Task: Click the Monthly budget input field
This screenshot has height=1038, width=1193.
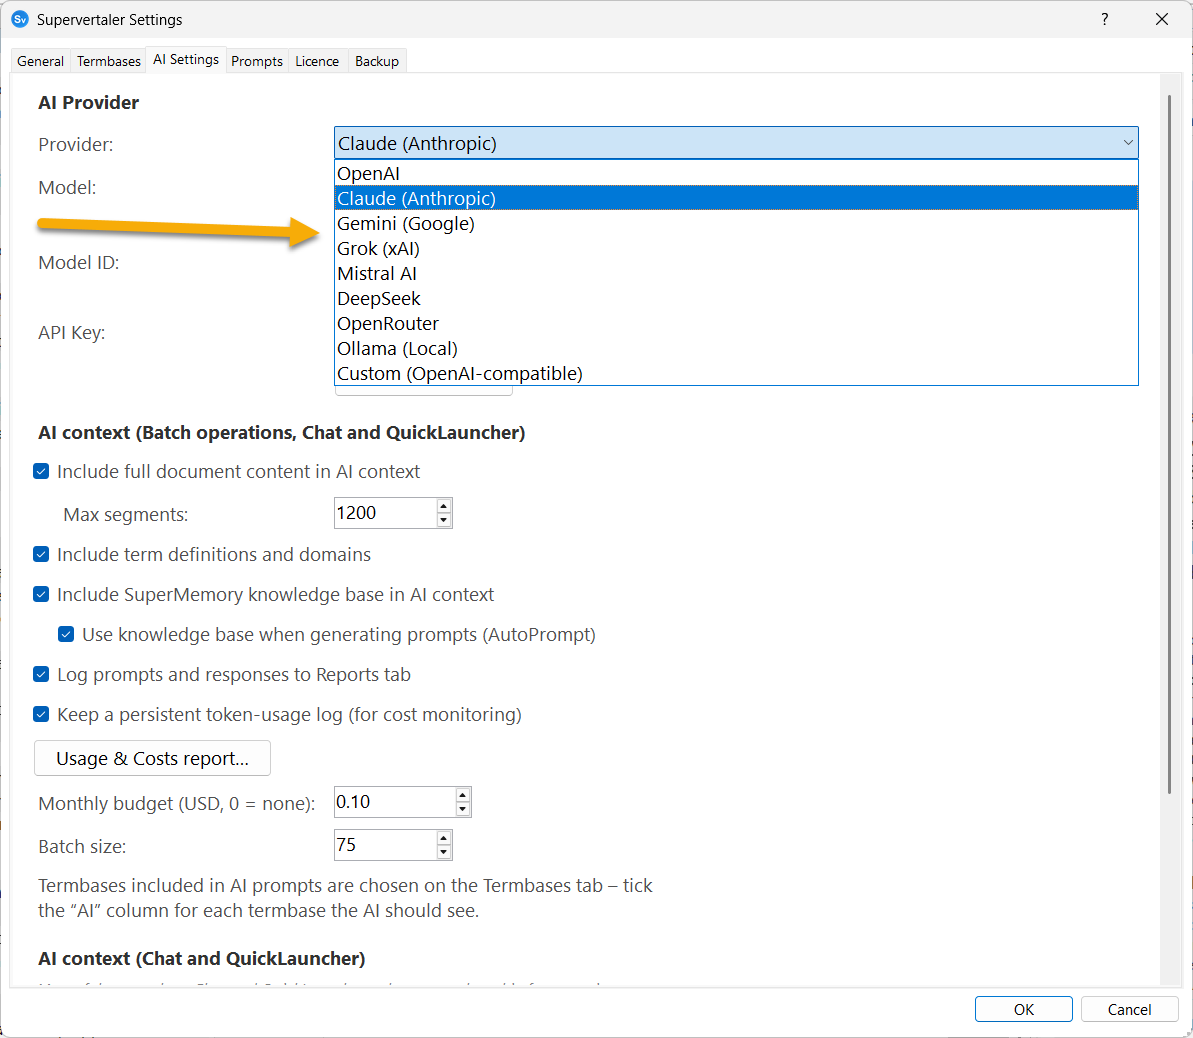Action: tap(394, 802)
